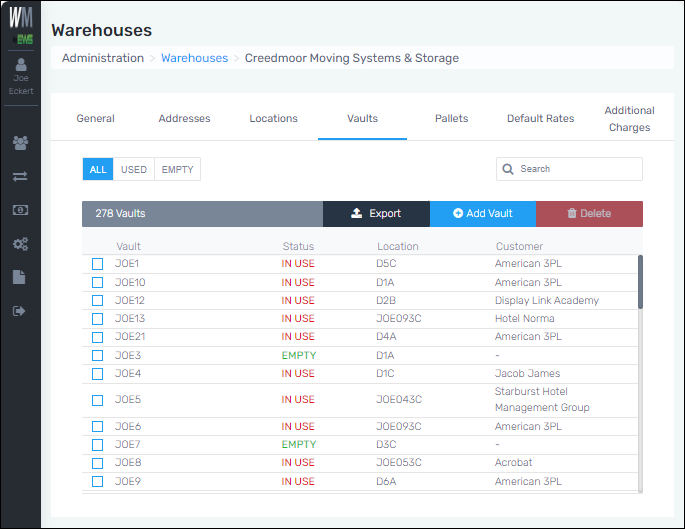Open the documents file icon in sidebar
Screen dimensions: 685x529
[x=19, y=277]
